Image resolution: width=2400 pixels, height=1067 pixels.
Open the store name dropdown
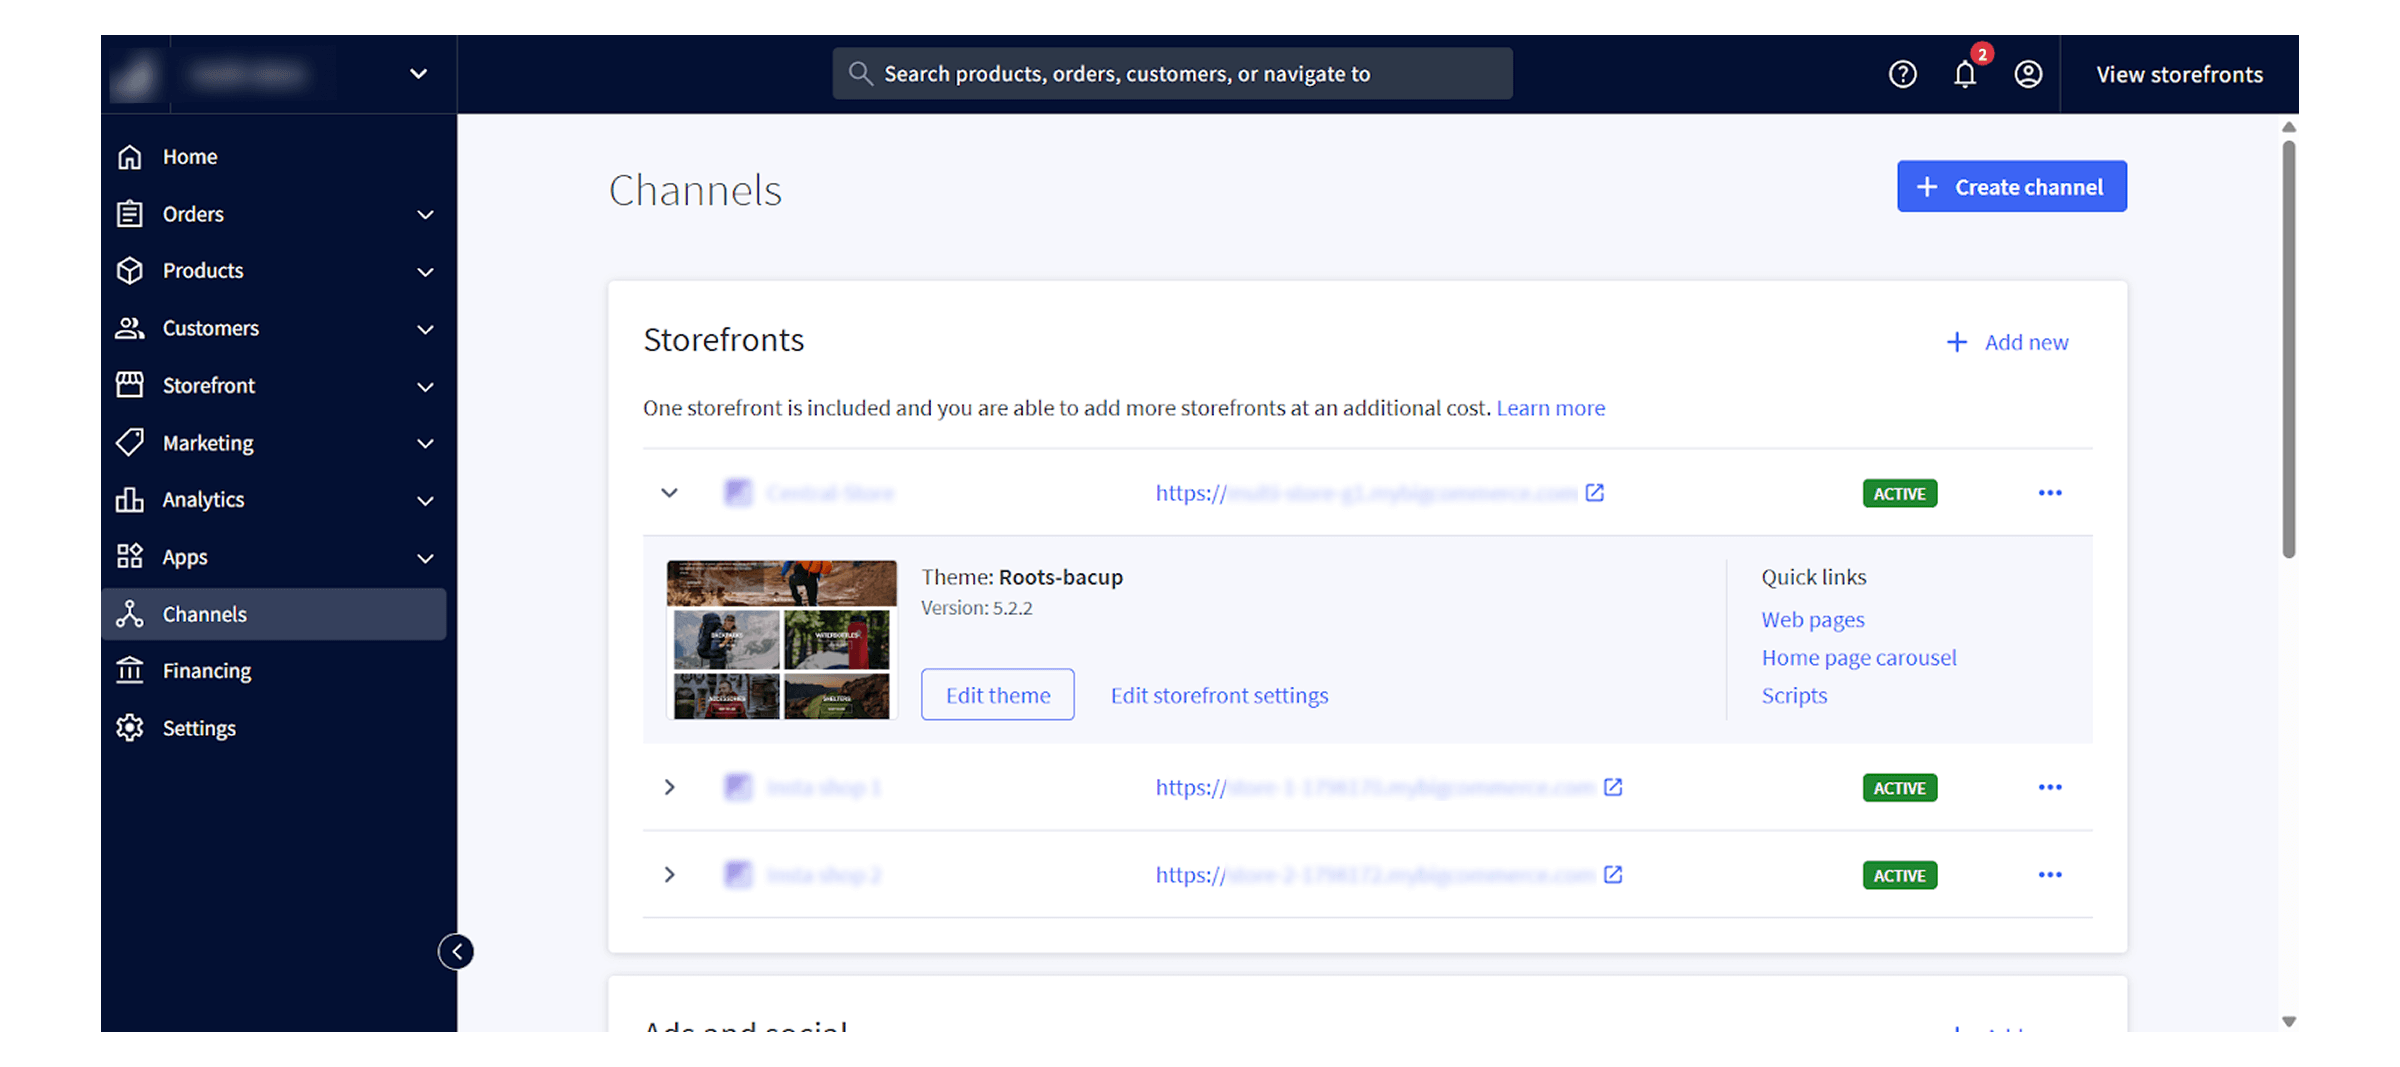click(419, 73)
